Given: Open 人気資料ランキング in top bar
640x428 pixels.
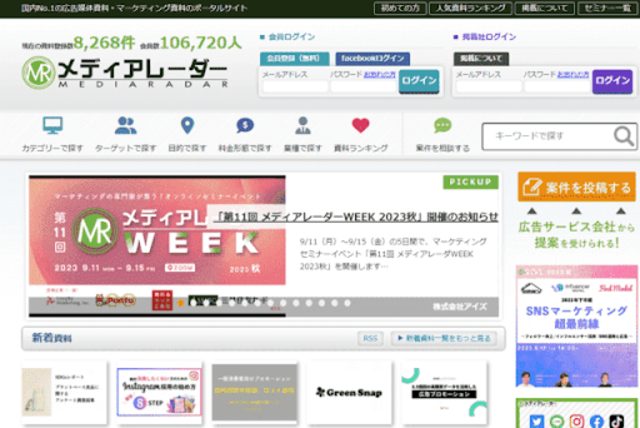Looking at the screenshot, I should pos(471,8).
